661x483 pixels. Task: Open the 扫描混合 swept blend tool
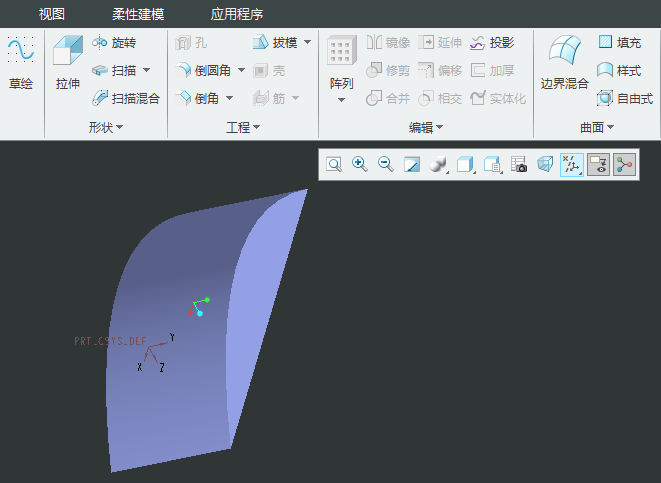126,98
